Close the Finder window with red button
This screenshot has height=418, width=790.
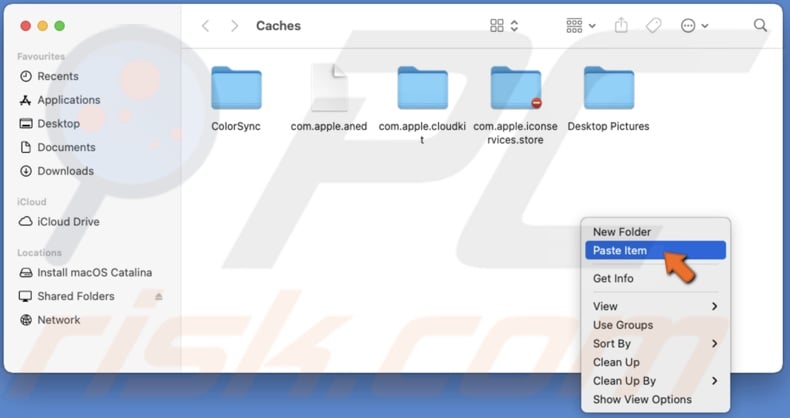[26, 26]
